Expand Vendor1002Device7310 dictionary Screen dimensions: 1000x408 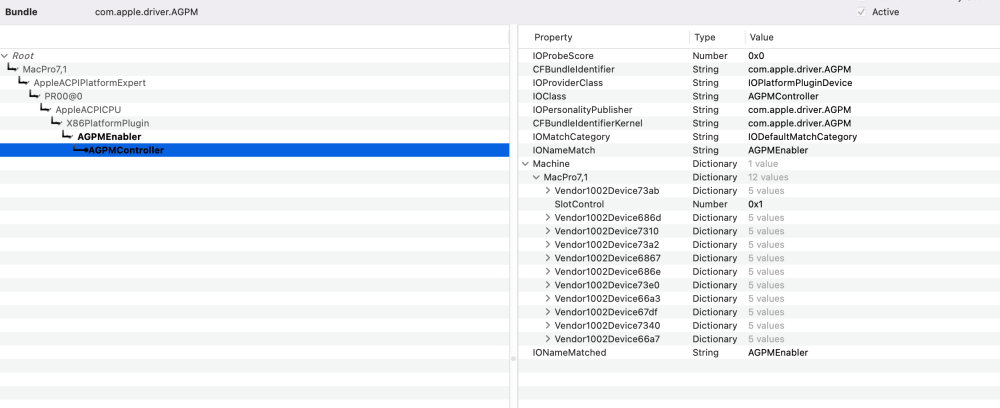click(x=547, y=231)
